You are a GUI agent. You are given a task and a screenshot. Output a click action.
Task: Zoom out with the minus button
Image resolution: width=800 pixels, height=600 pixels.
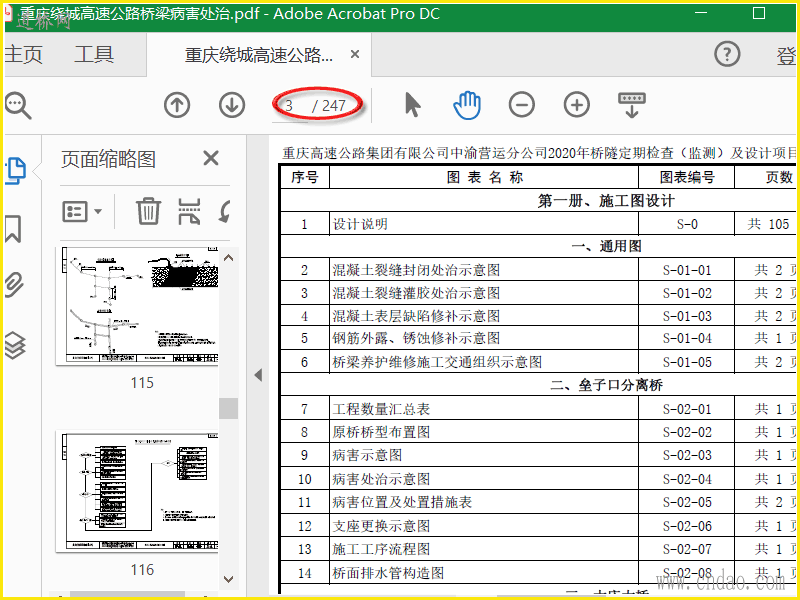[x=522, y=105]
